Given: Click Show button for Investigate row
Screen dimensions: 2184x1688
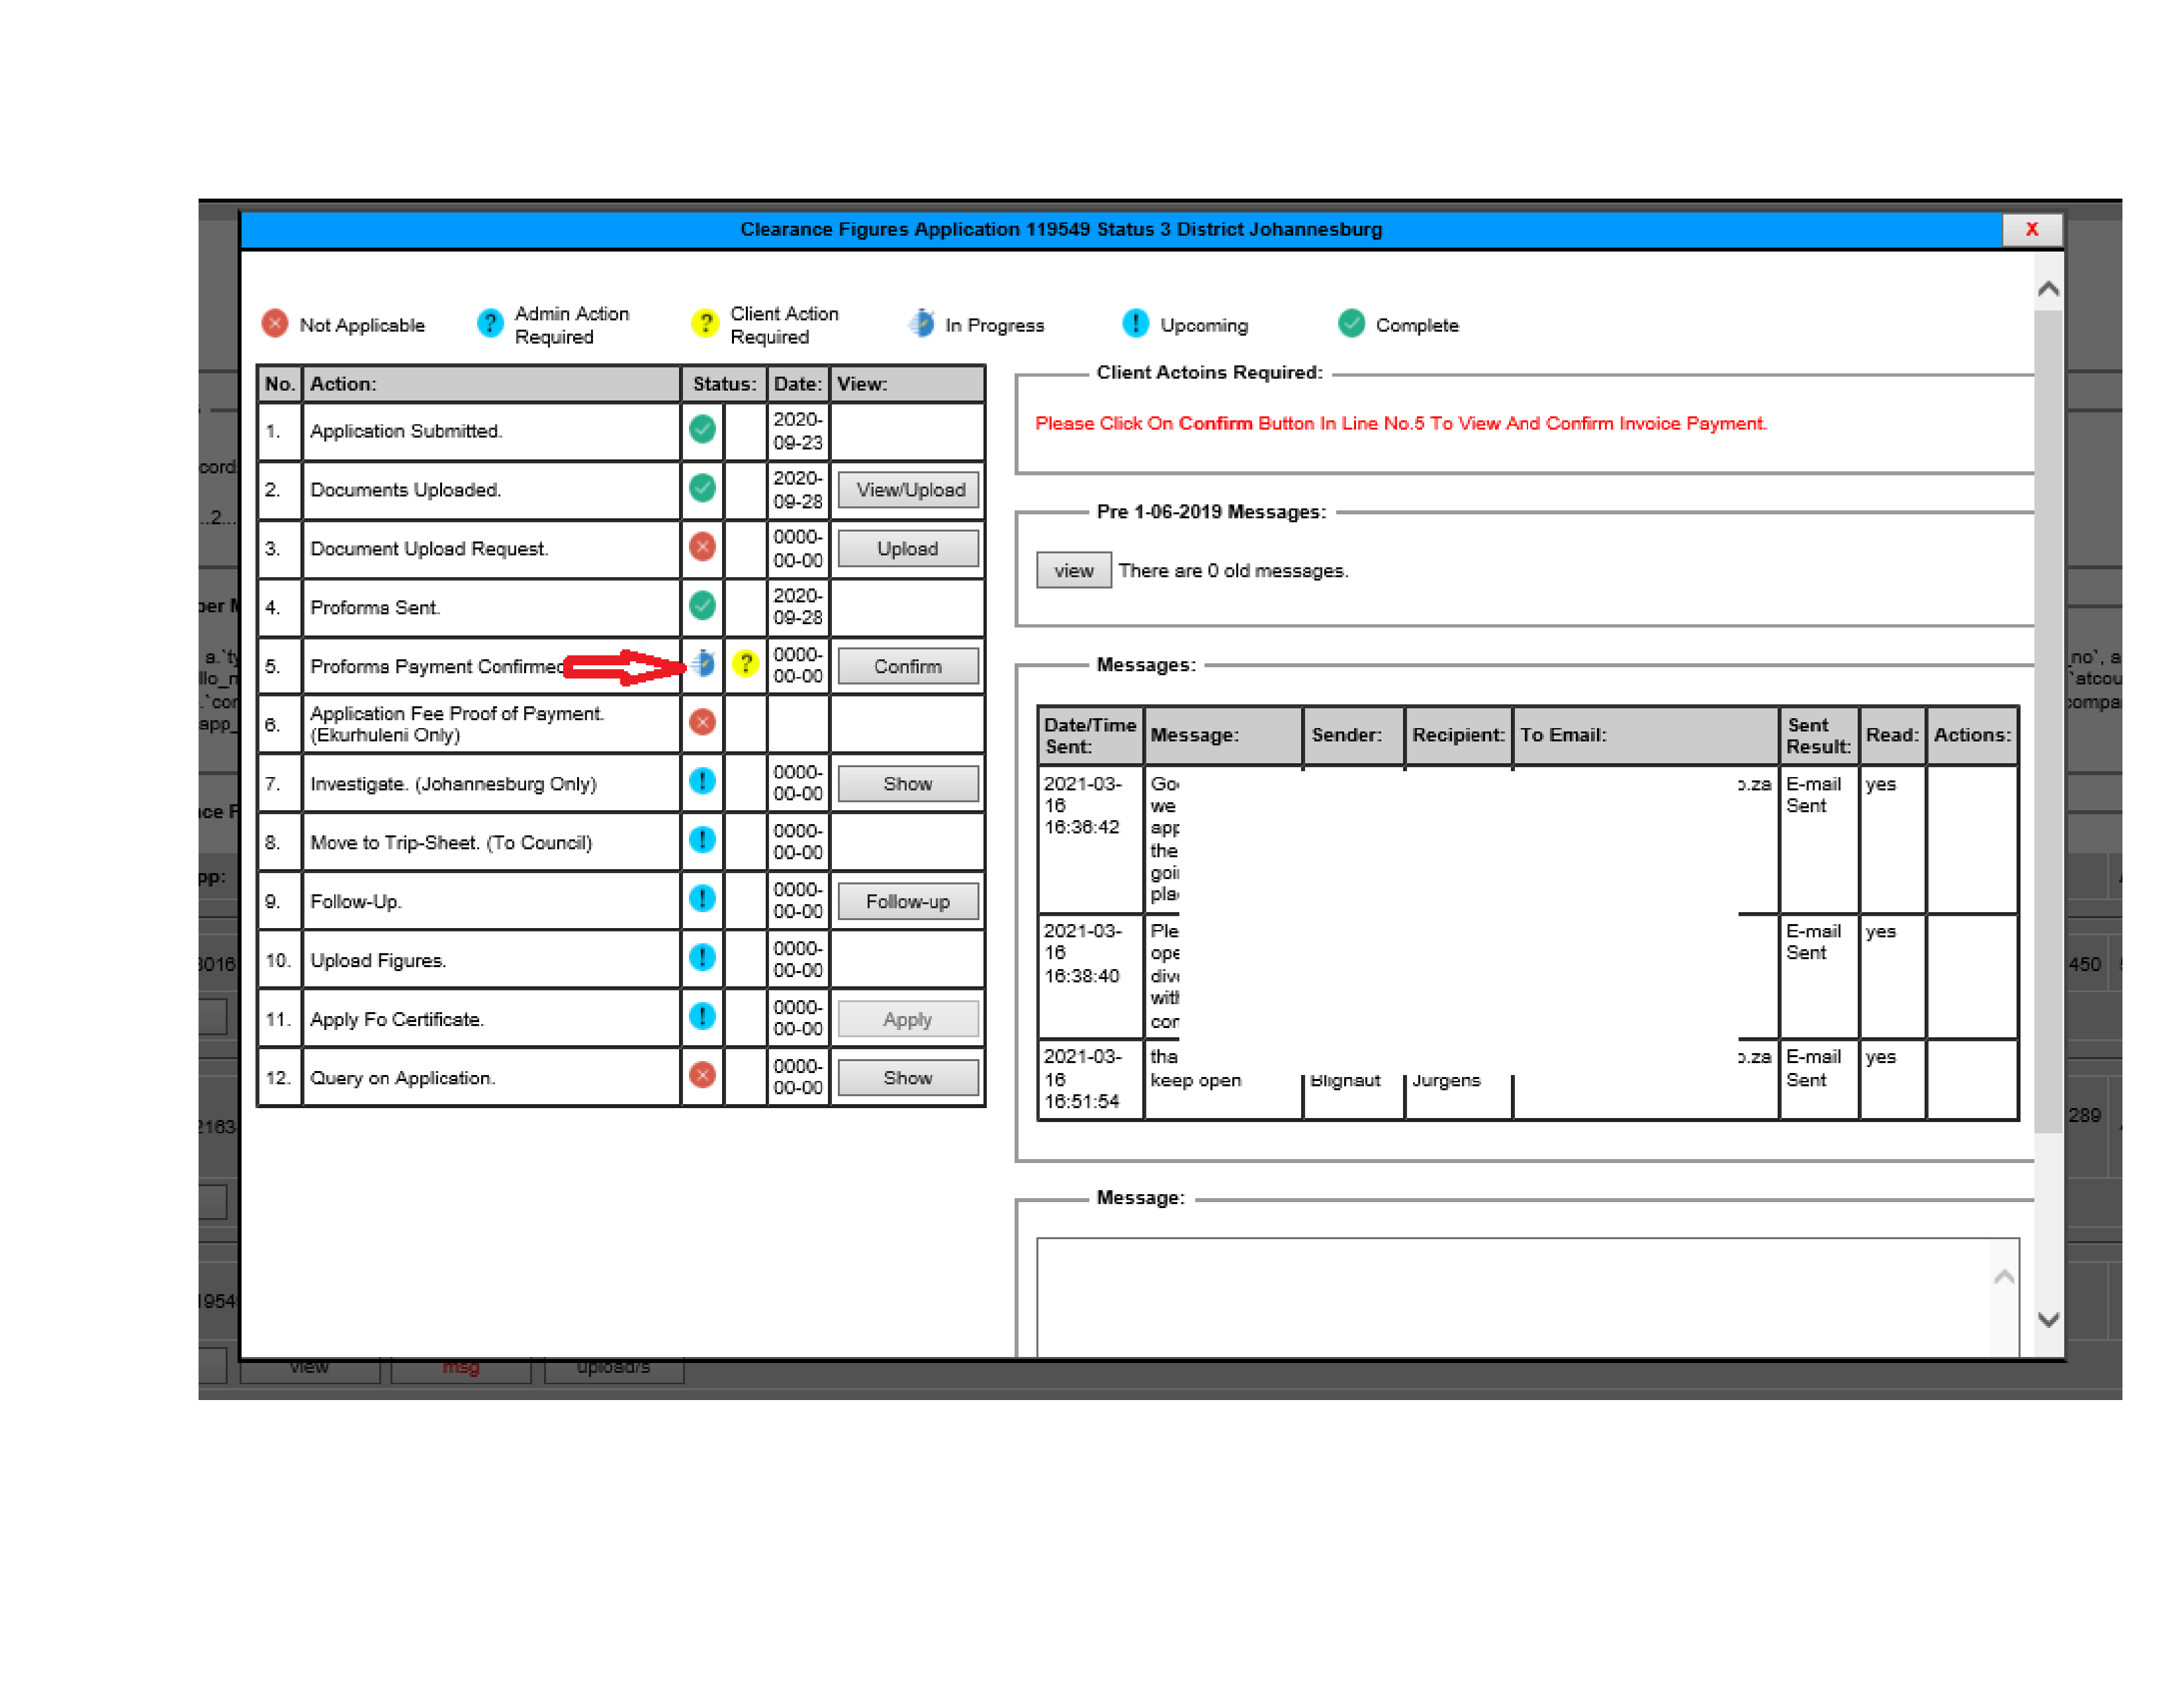Looking at the screenshot, I should [x=907, y=784].
